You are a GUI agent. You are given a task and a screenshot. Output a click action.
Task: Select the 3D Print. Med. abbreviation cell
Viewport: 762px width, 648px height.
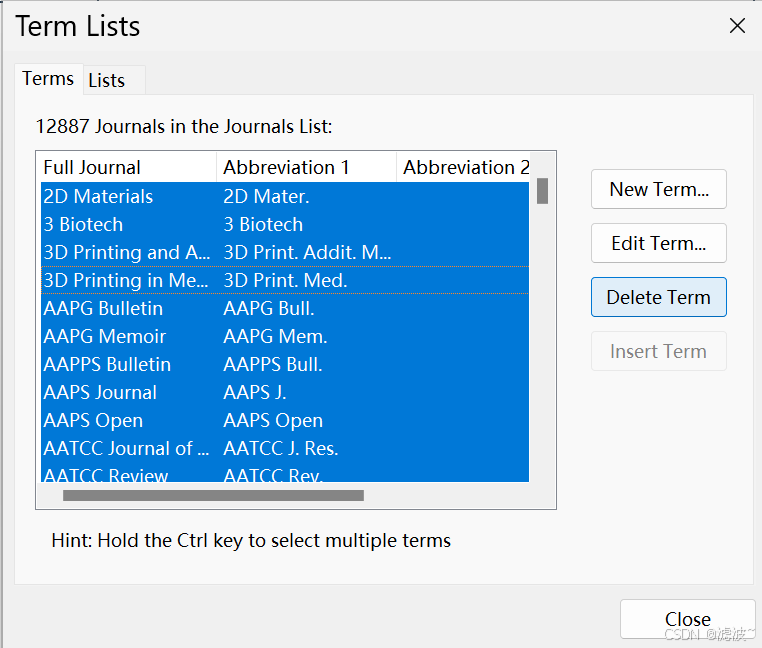(x=285, y=281)
